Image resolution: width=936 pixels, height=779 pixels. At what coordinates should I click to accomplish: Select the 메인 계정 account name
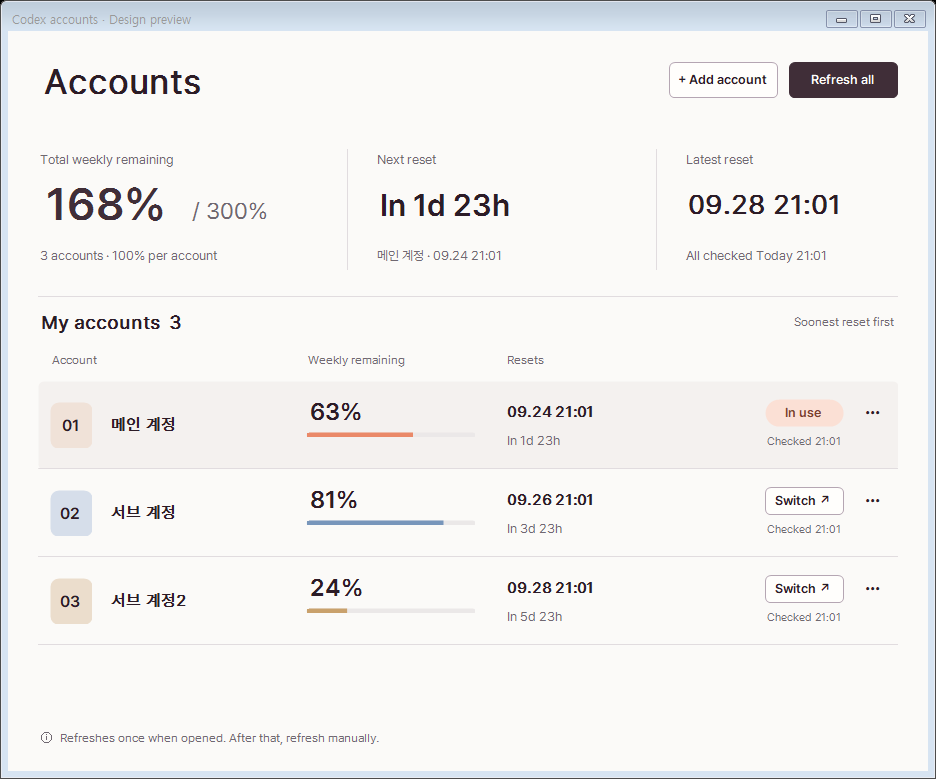(x=143, y=424)
